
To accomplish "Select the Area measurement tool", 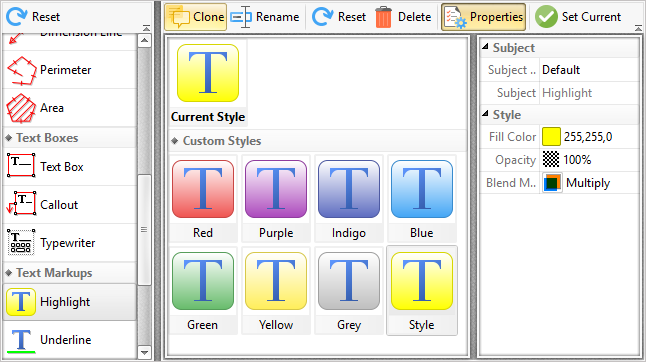I will (x=69, y=108).
